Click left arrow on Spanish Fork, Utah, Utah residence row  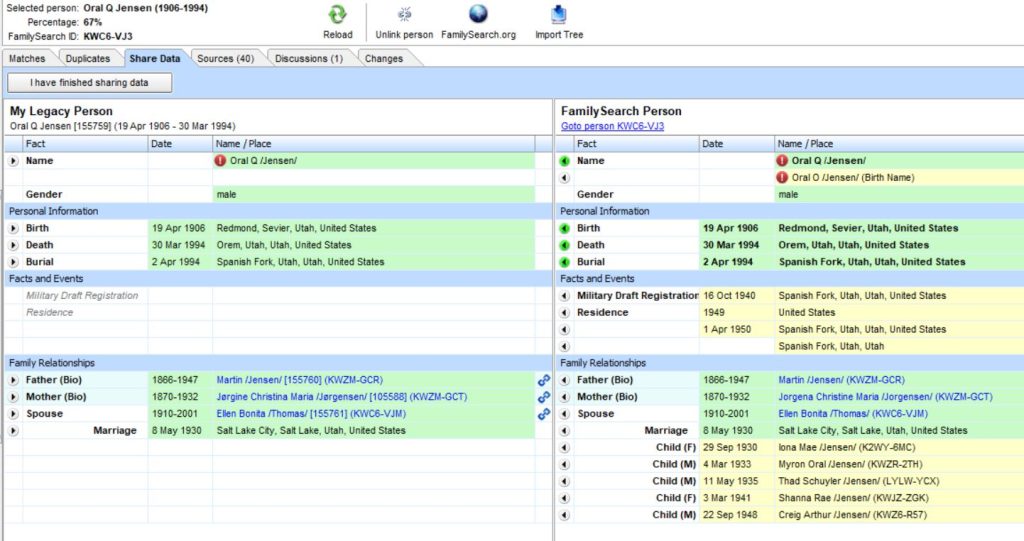click(x=565, y=346)
